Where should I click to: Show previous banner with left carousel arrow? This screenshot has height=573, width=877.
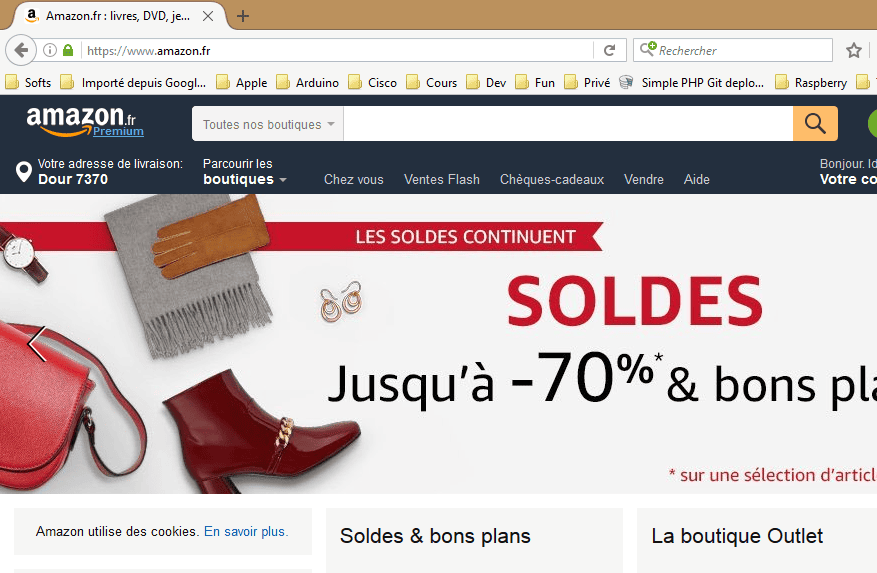coord(37,344)
